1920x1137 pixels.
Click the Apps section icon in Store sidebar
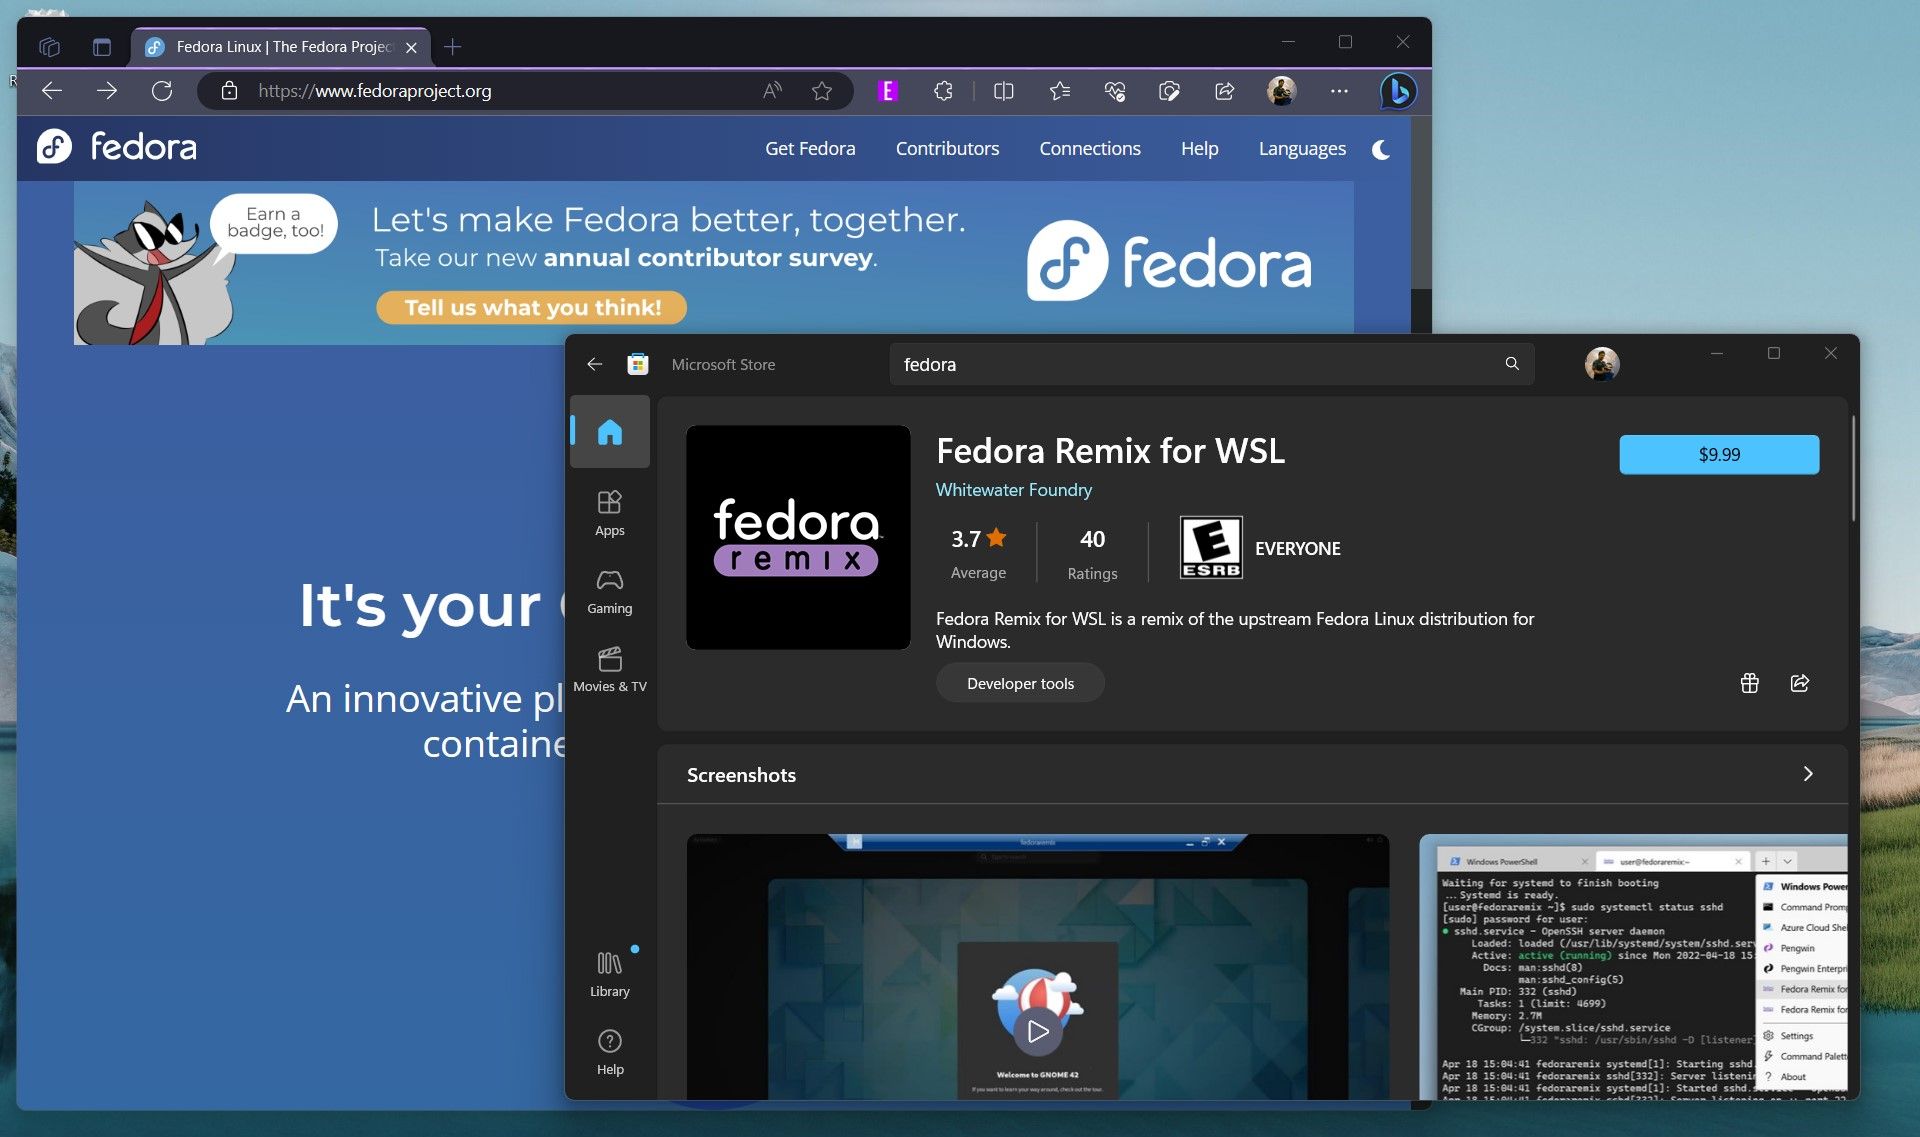pyautogui.click(x=610, y=513)
